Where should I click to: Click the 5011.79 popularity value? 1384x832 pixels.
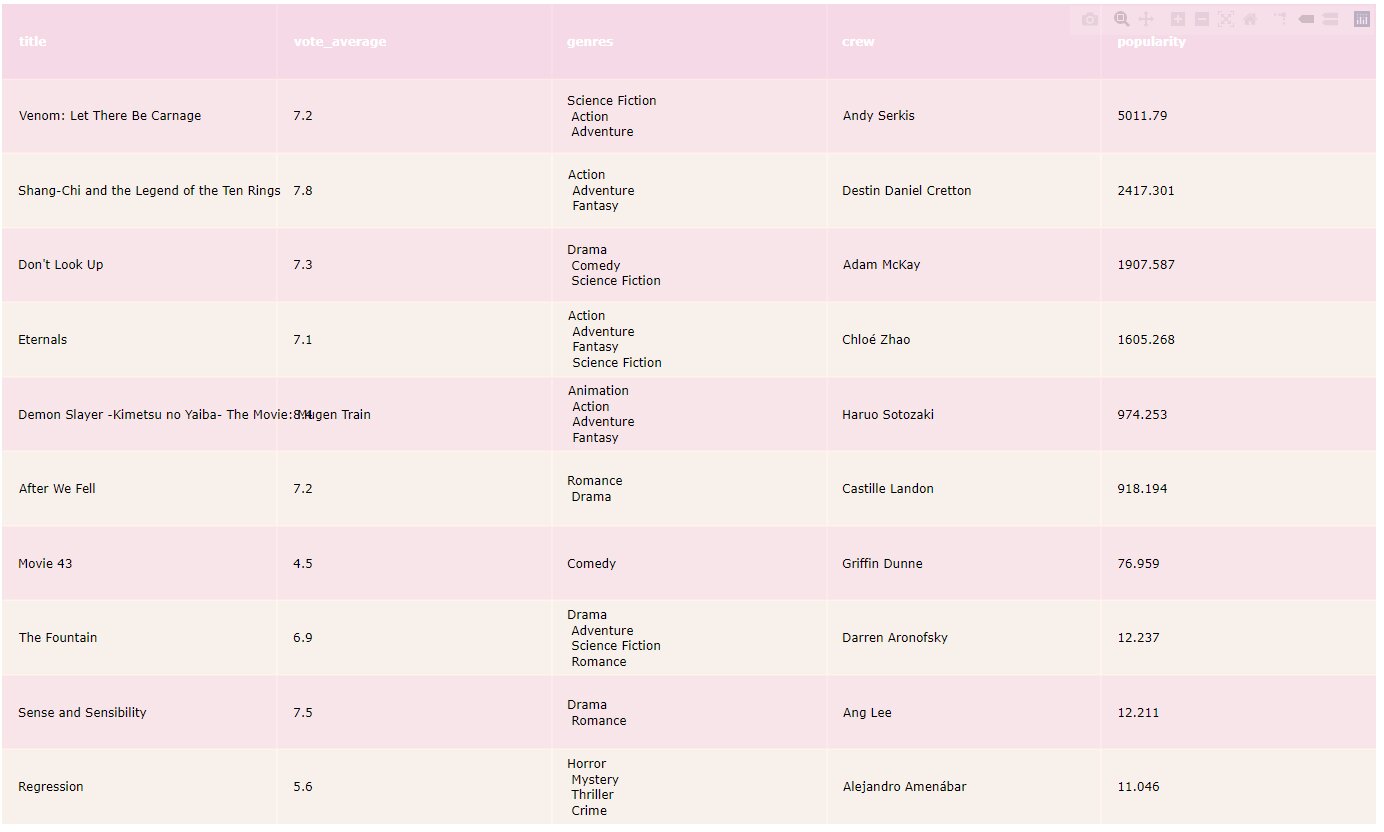click(x=1142, y=116)
